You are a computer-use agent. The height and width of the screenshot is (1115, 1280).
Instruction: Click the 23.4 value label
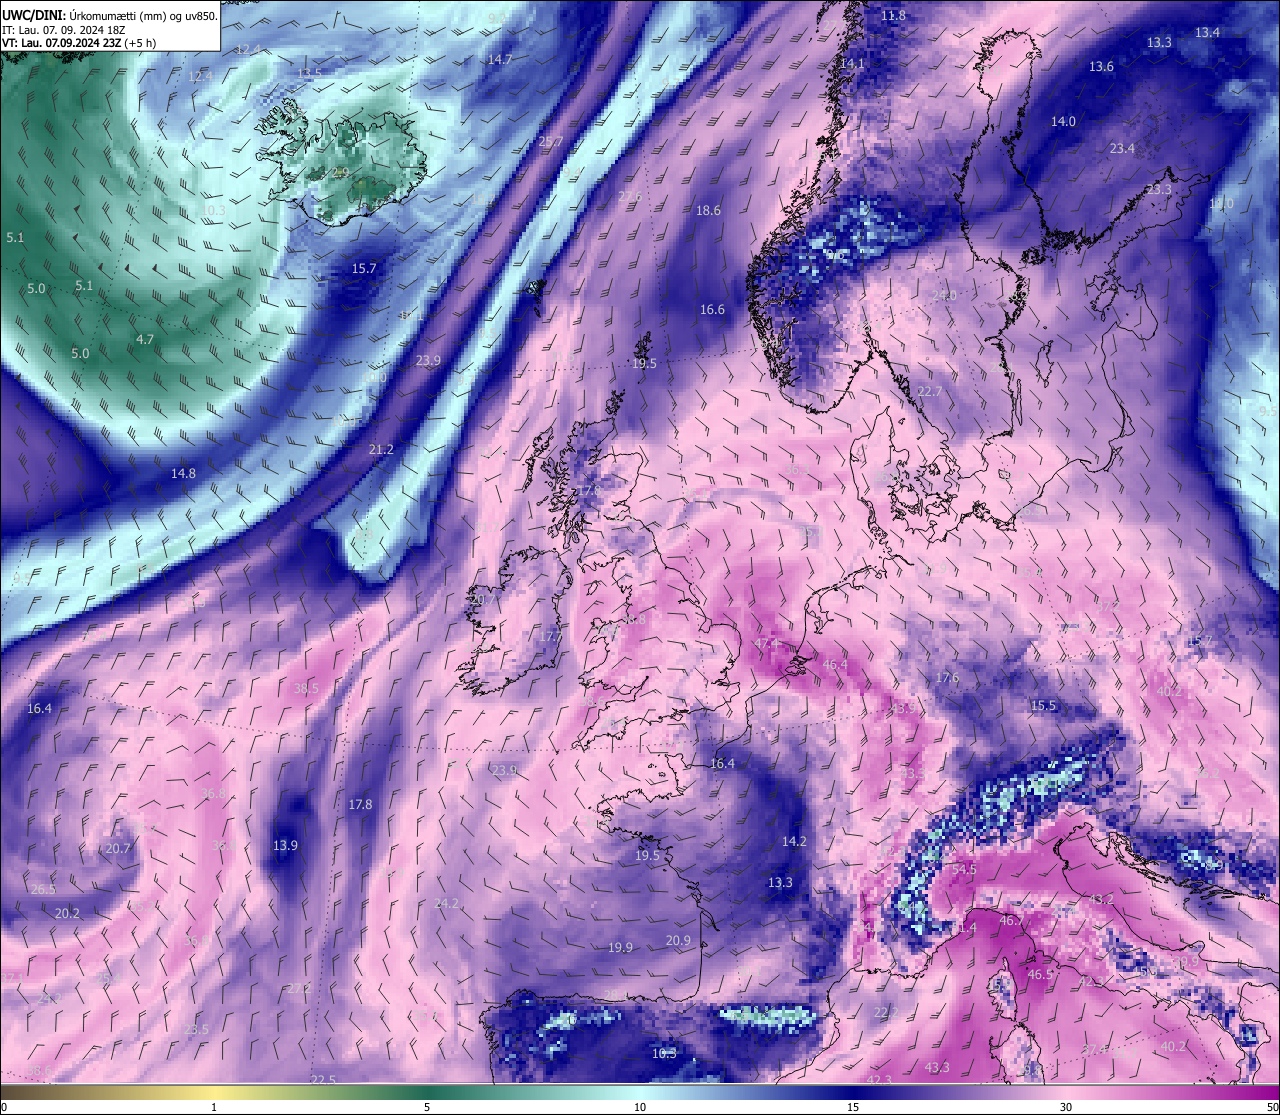(x=1122, y=149)
